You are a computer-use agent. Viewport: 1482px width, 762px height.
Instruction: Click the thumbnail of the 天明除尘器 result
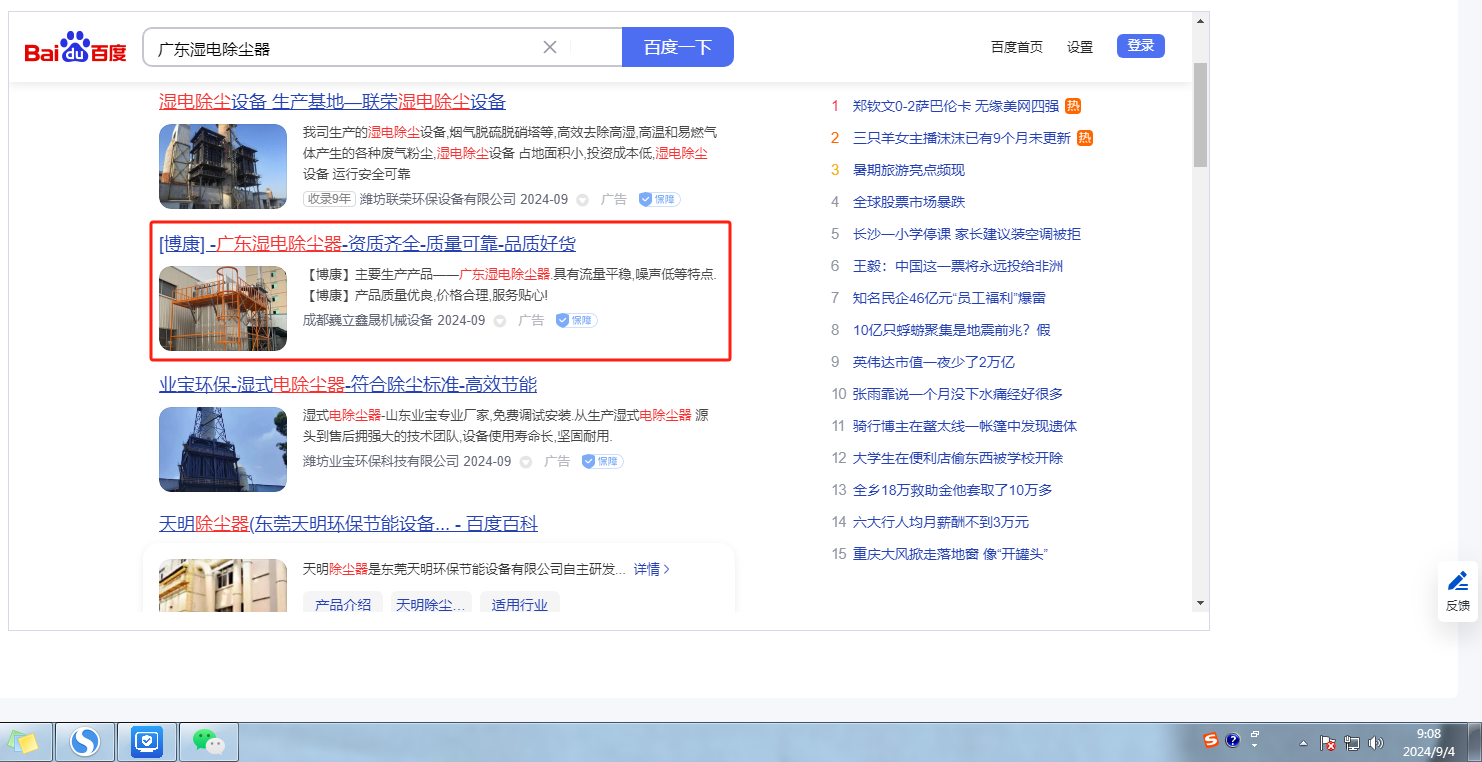pos(223,585)
